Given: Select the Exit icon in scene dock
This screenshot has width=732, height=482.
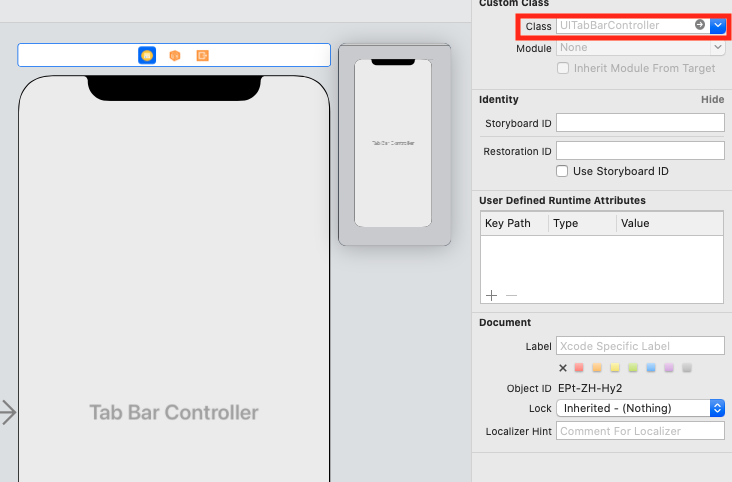Looking at the screenshot, I should pyautogui.click(x=202, y=56).
